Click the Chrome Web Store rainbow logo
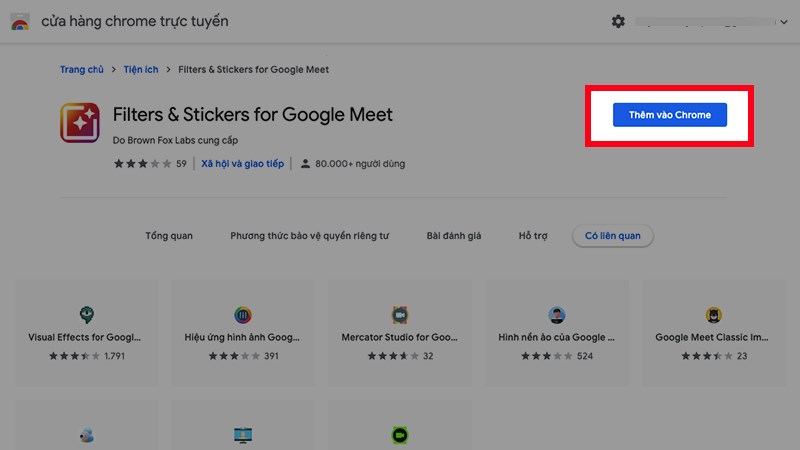This screenshot has height=450, width=800. click(x=20, y=22)
